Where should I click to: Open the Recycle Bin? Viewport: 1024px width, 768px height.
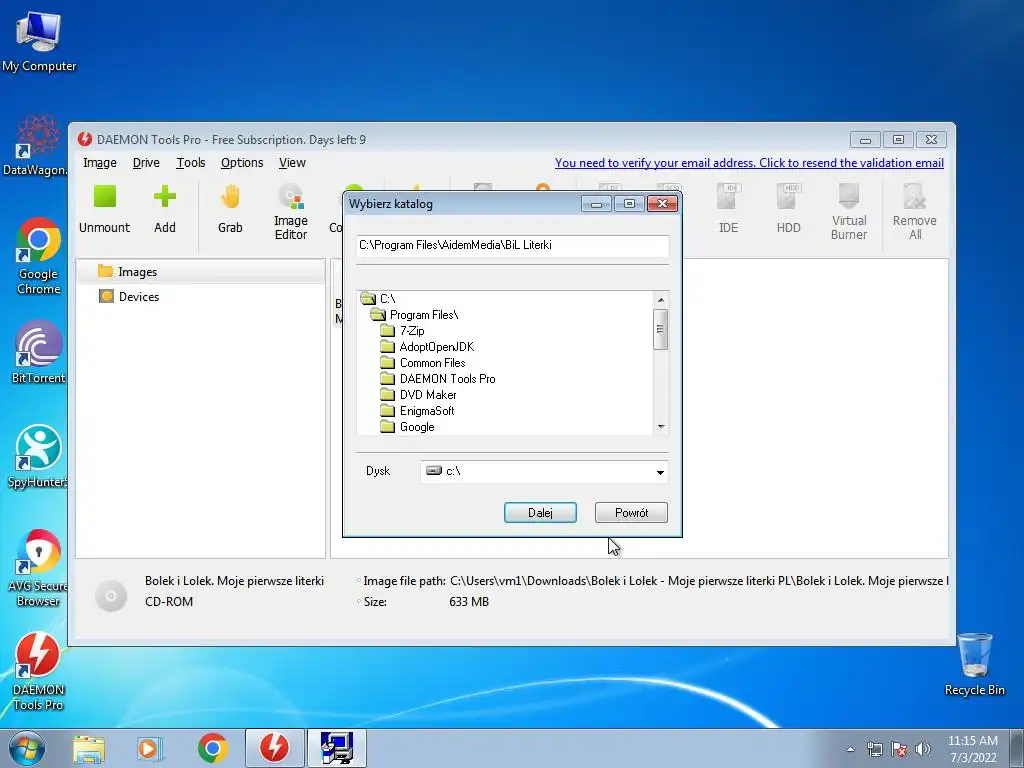point(974,664)
